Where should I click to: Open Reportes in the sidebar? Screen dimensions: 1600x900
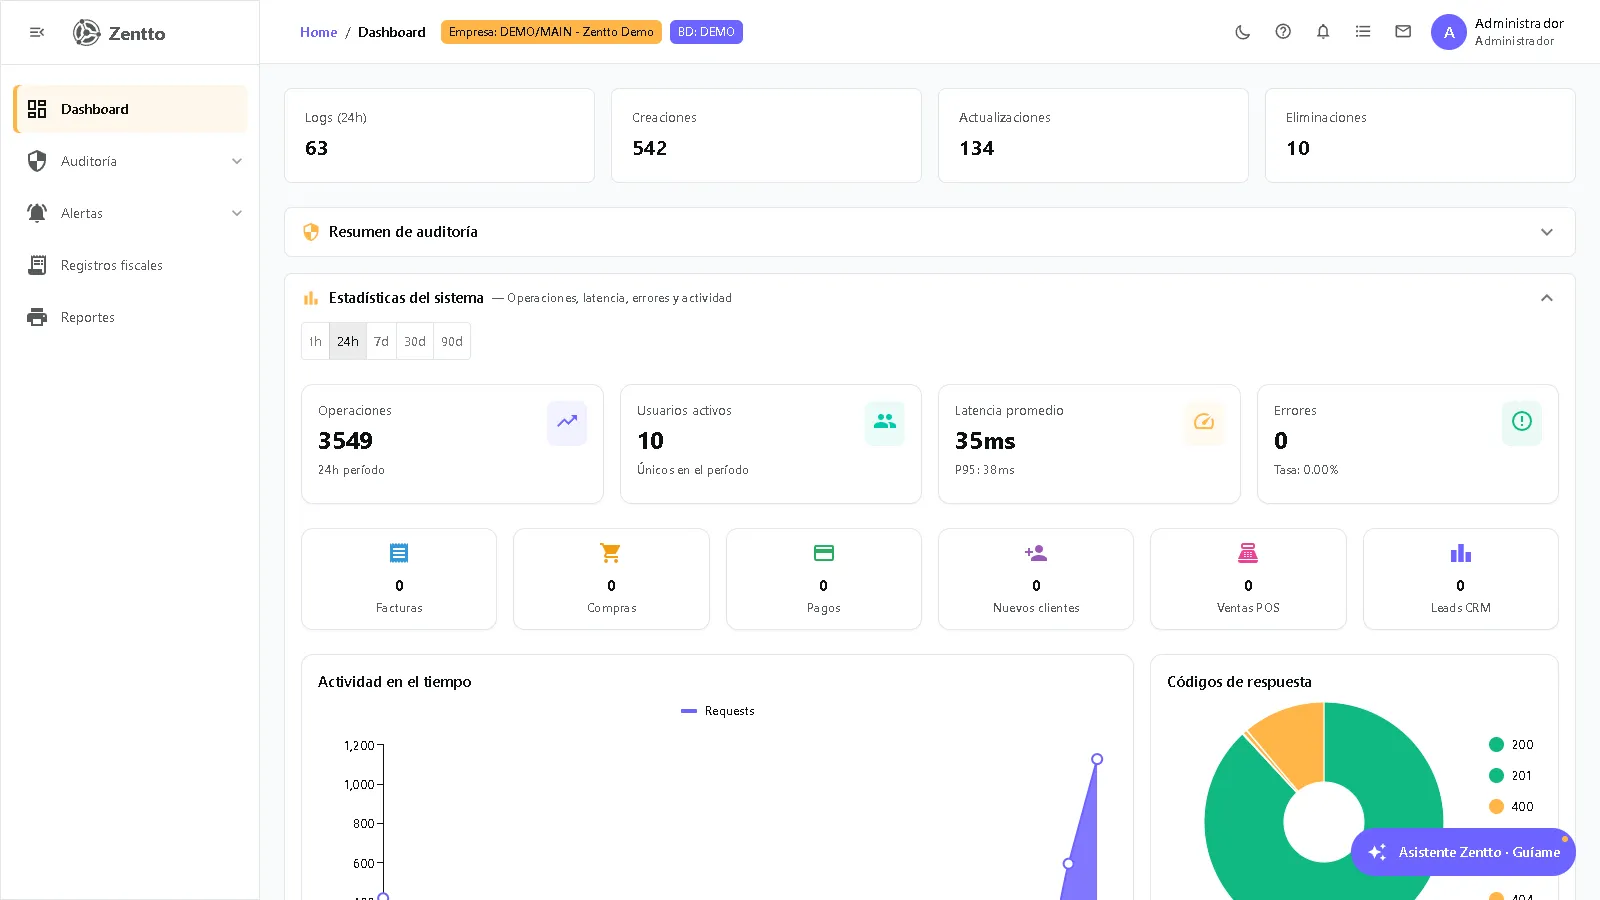pos(130,317)
